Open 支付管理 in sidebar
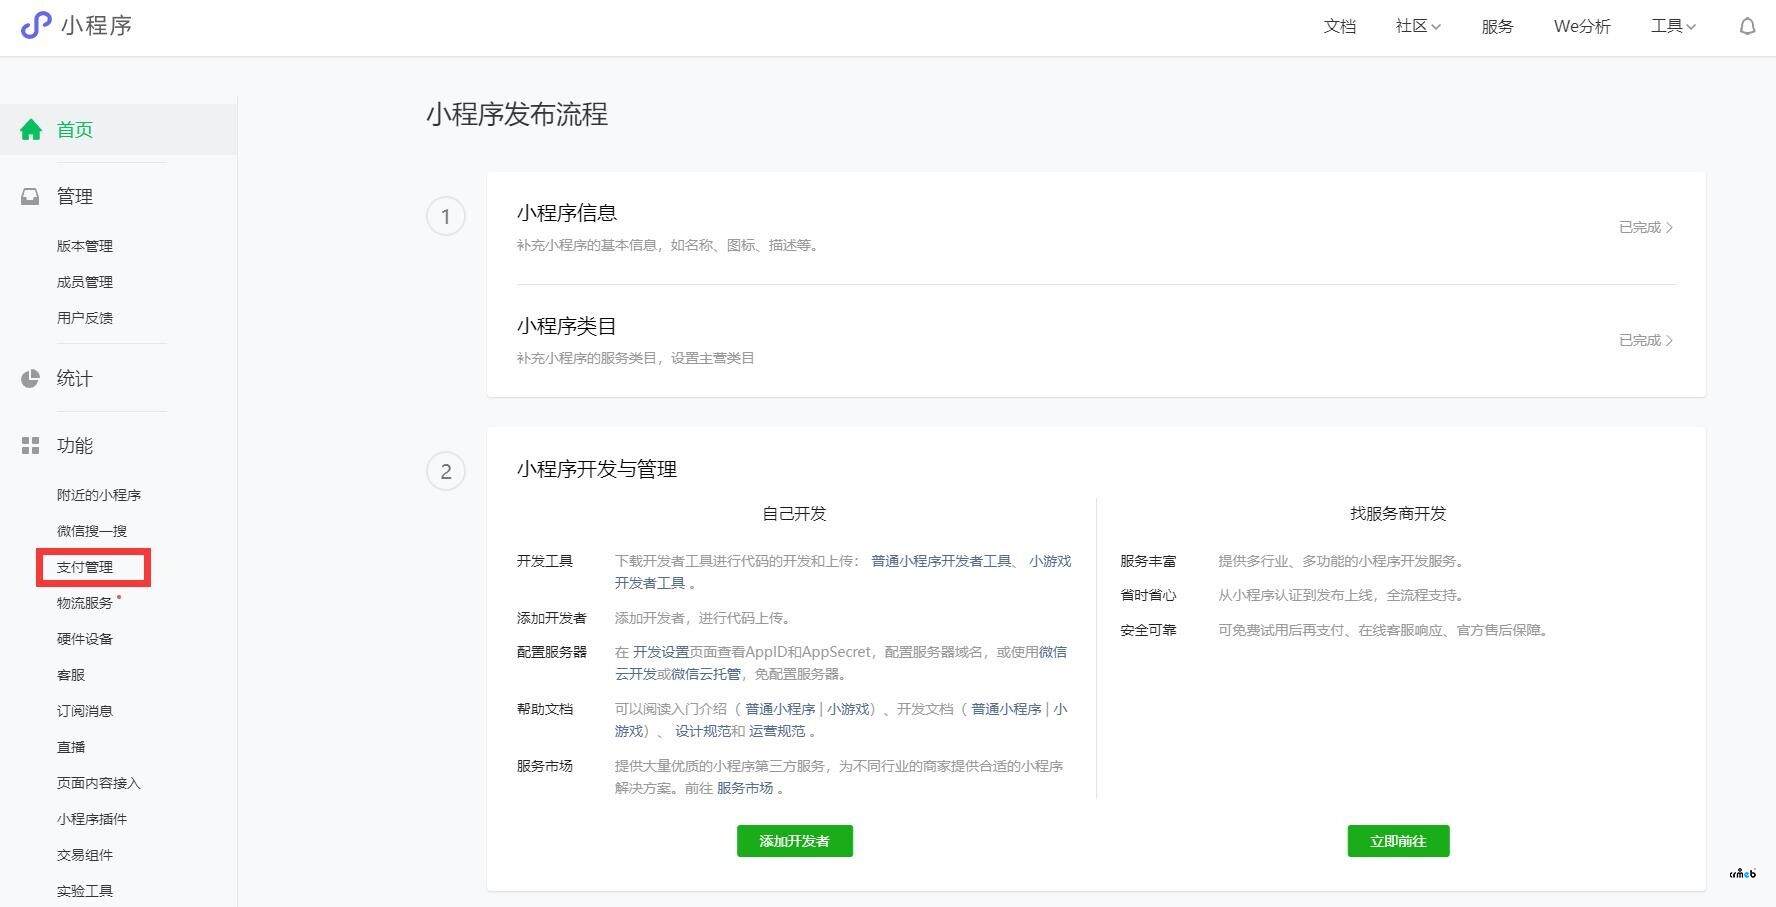1776x907 pixels. 85,567
